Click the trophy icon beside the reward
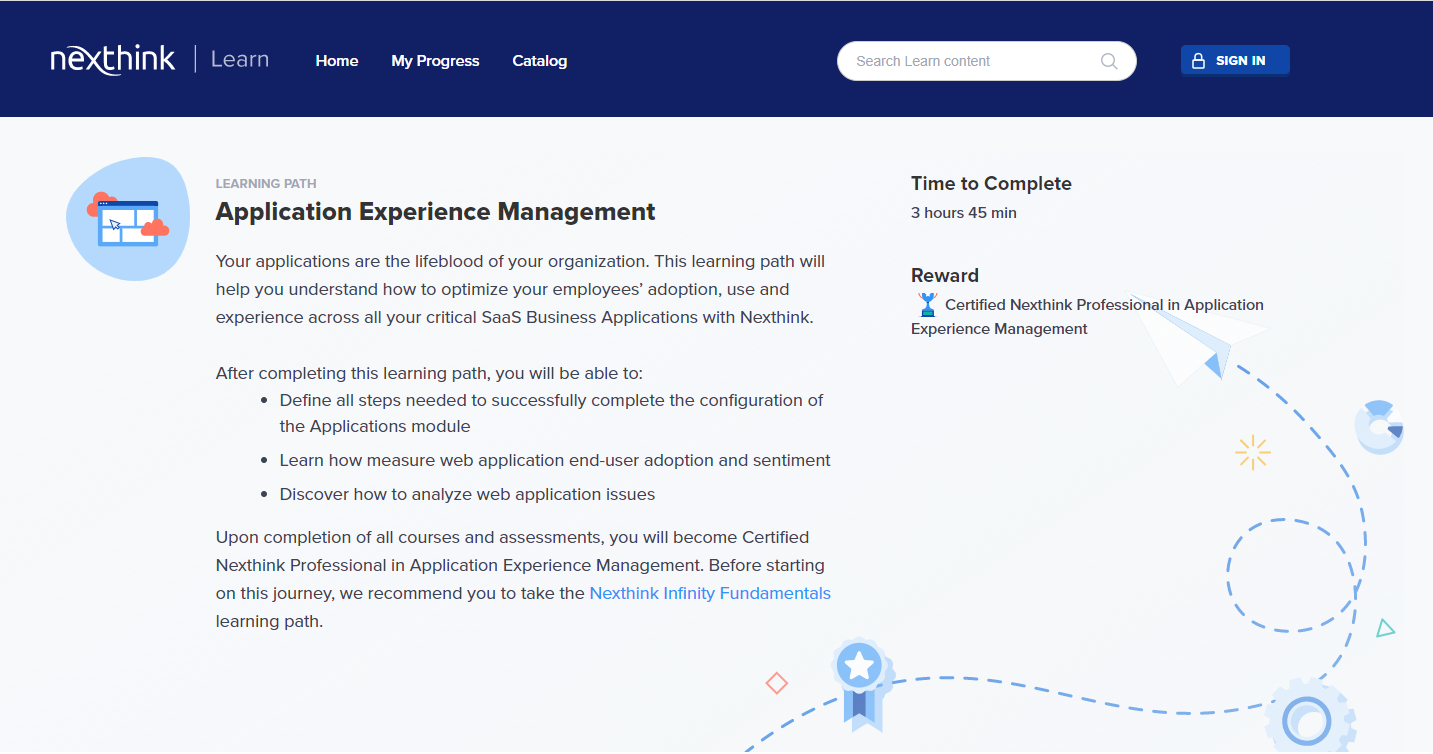1433x754 pixels. pyautogui.click(x=927, y=305)
